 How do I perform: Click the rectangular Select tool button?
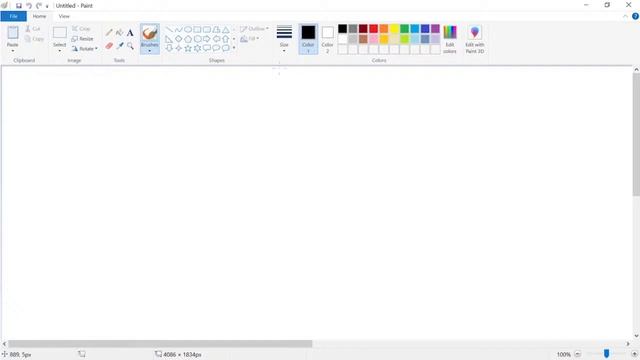click(x=60, y=33)
